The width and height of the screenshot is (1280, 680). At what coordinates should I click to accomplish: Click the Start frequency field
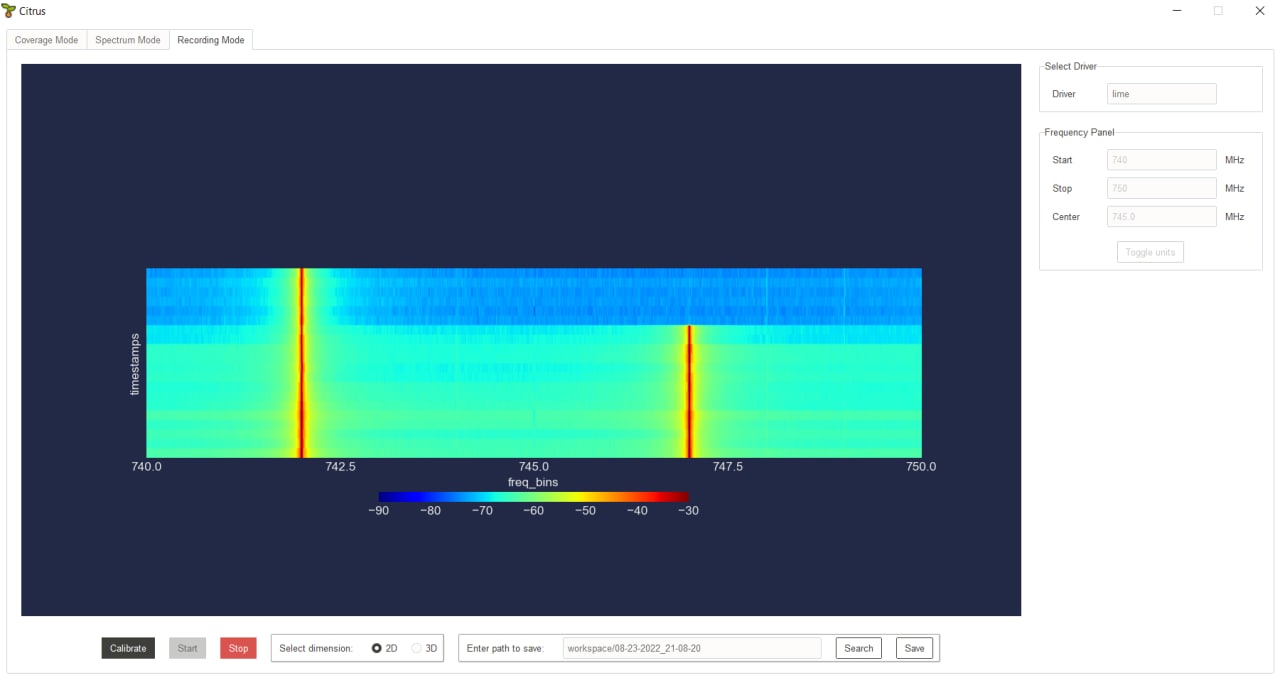click(1162, 160)
